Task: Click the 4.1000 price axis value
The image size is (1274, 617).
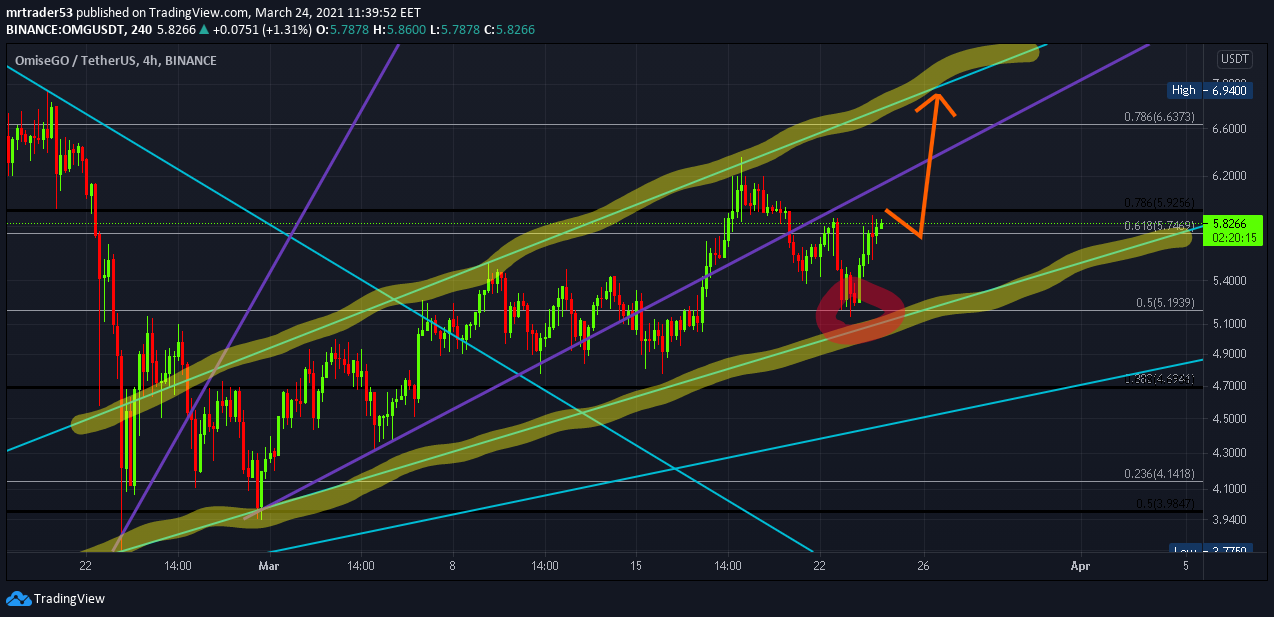Action: tap(1228, 489)
